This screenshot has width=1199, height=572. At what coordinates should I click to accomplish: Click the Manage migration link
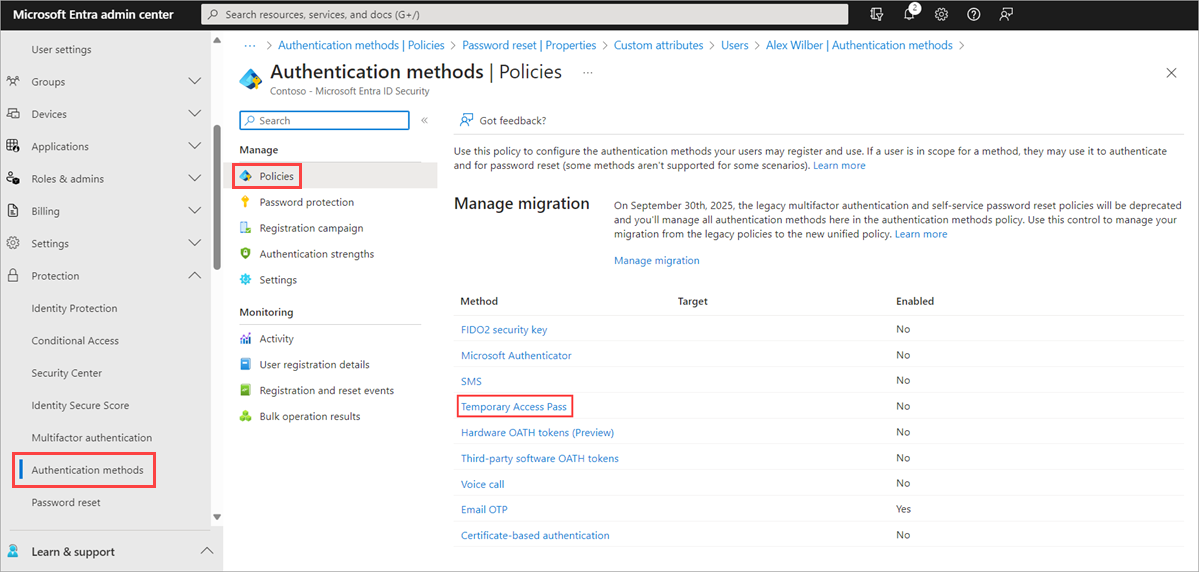click(x=656, y=260)
